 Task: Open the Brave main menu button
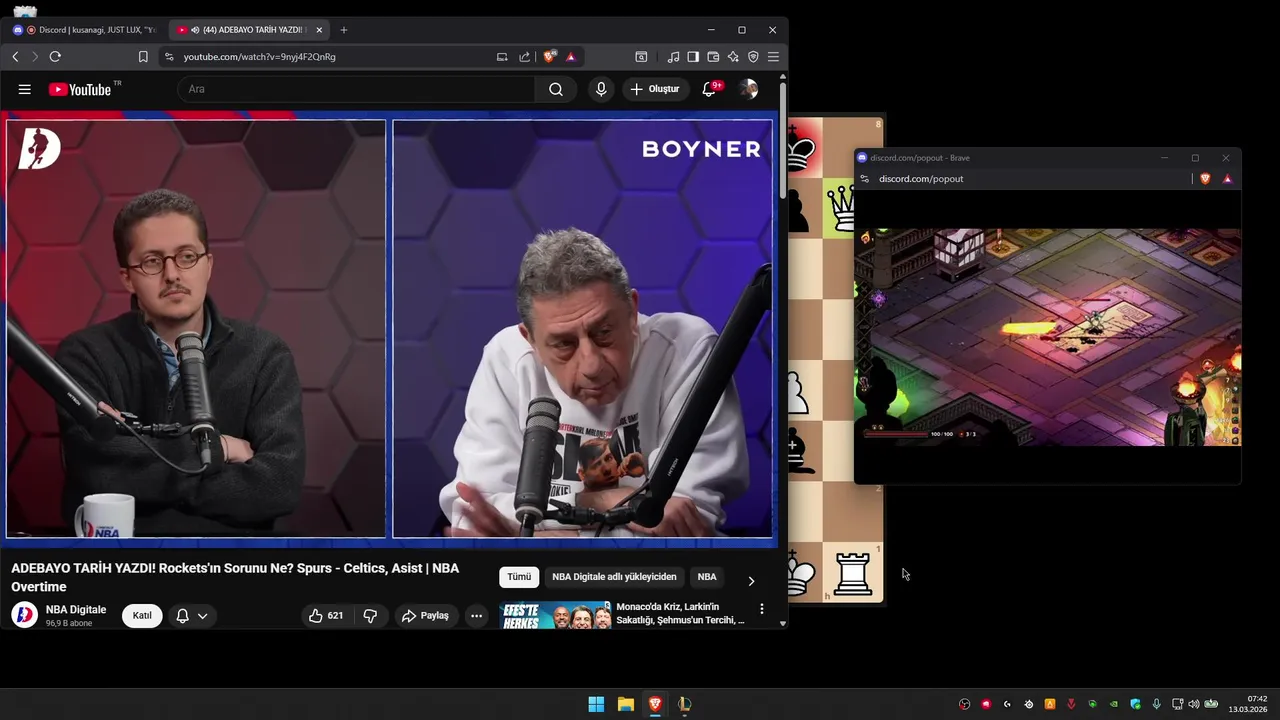773,57
